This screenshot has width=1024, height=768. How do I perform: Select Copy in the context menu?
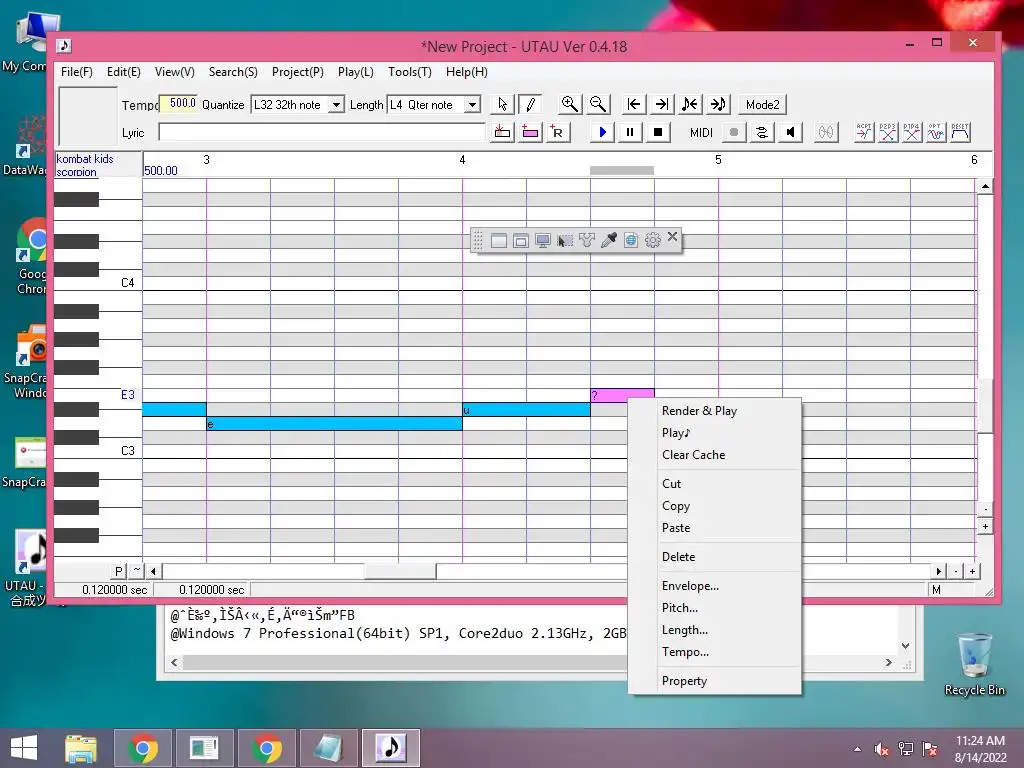coord(714,506)
